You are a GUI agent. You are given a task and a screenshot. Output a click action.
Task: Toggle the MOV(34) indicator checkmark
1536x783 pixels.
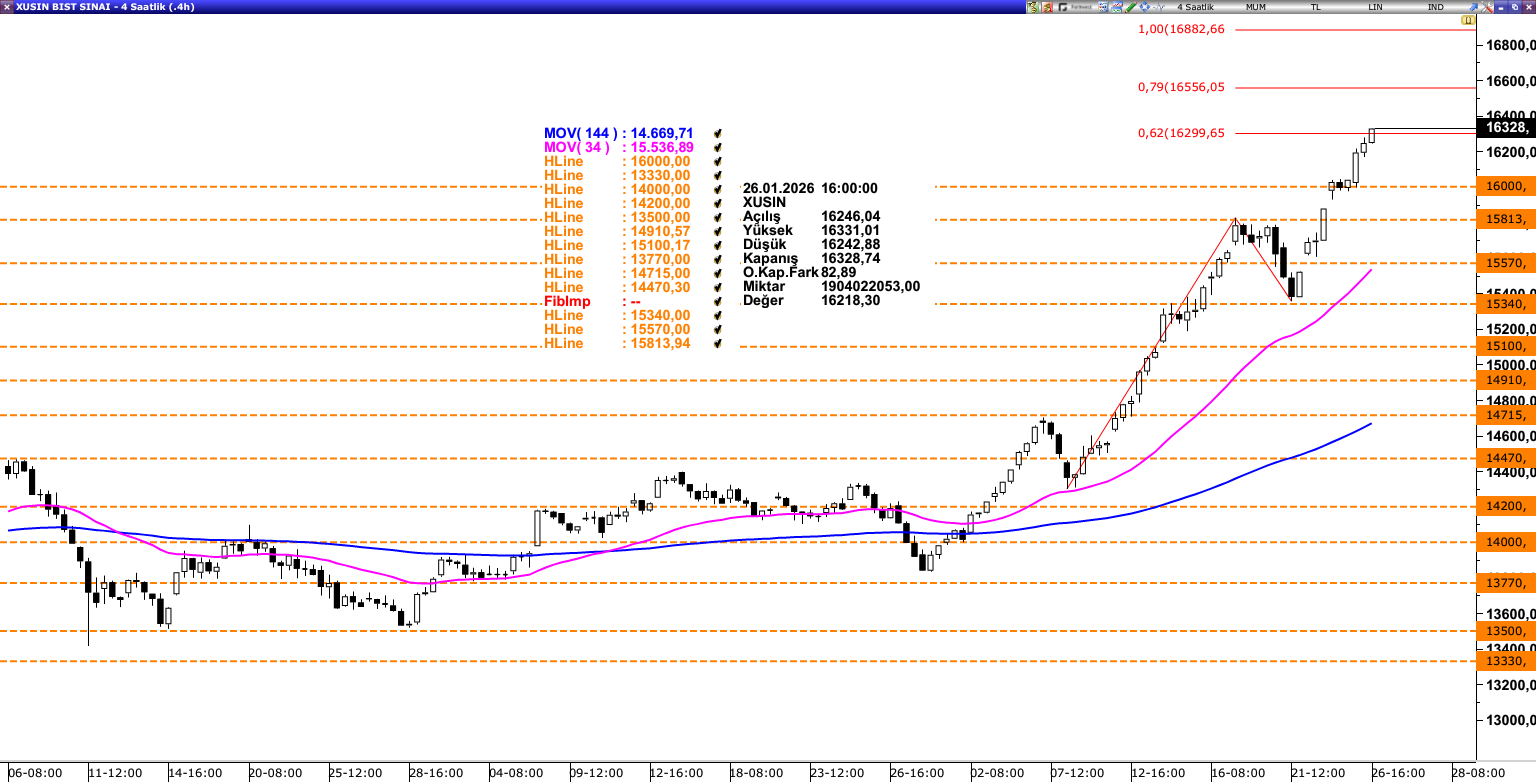tap(717, 147)
